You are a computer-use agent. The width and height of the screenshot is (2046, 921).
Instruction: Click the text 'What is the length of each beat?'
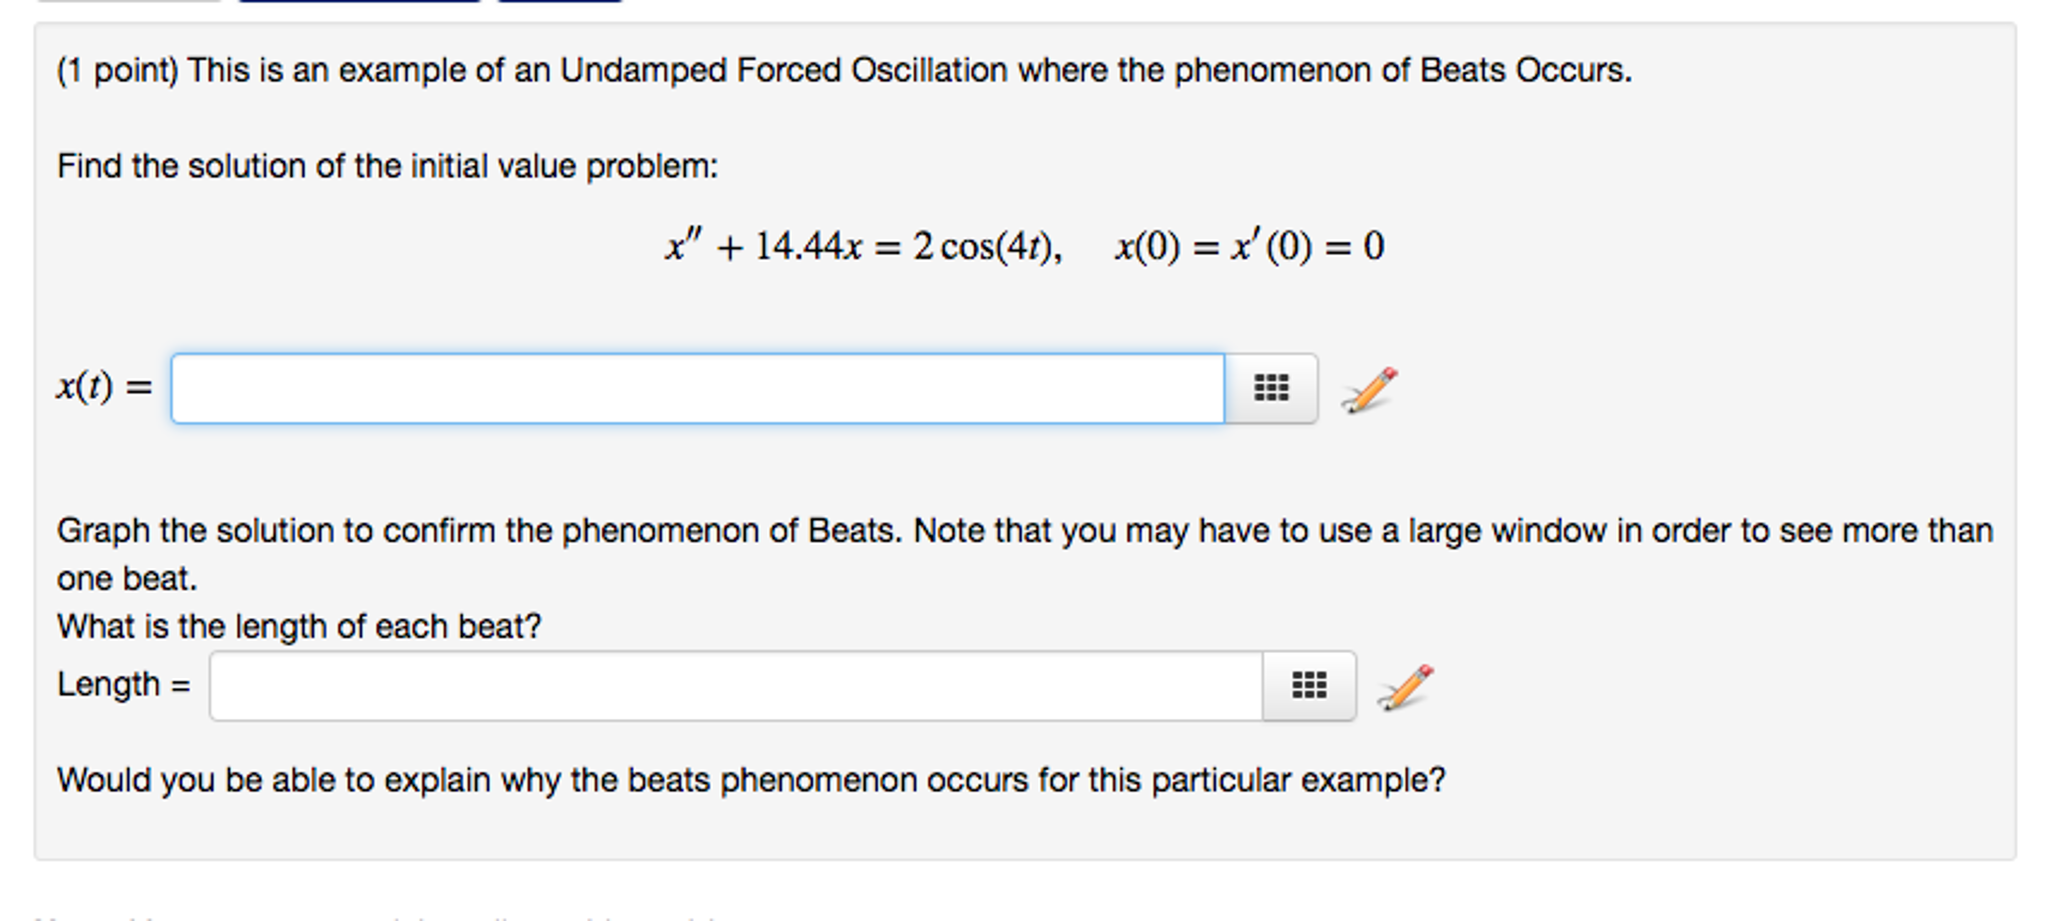(299, 625)
